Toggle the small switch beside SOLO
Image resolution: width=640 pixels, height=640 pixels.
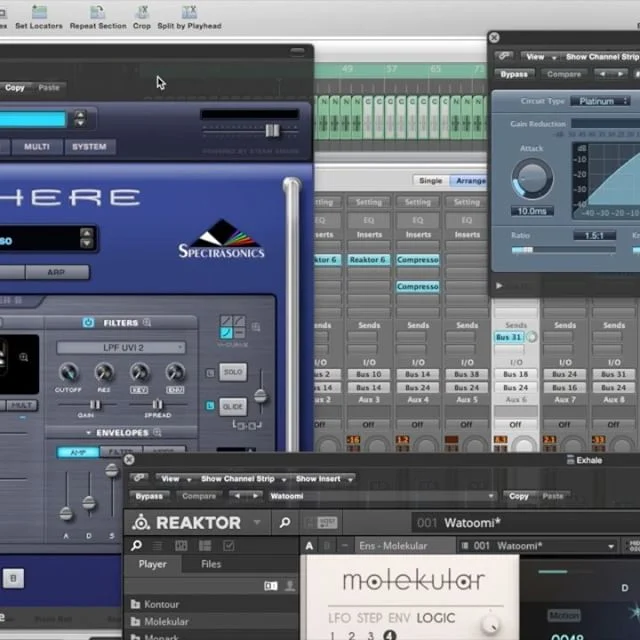(210, 373)
